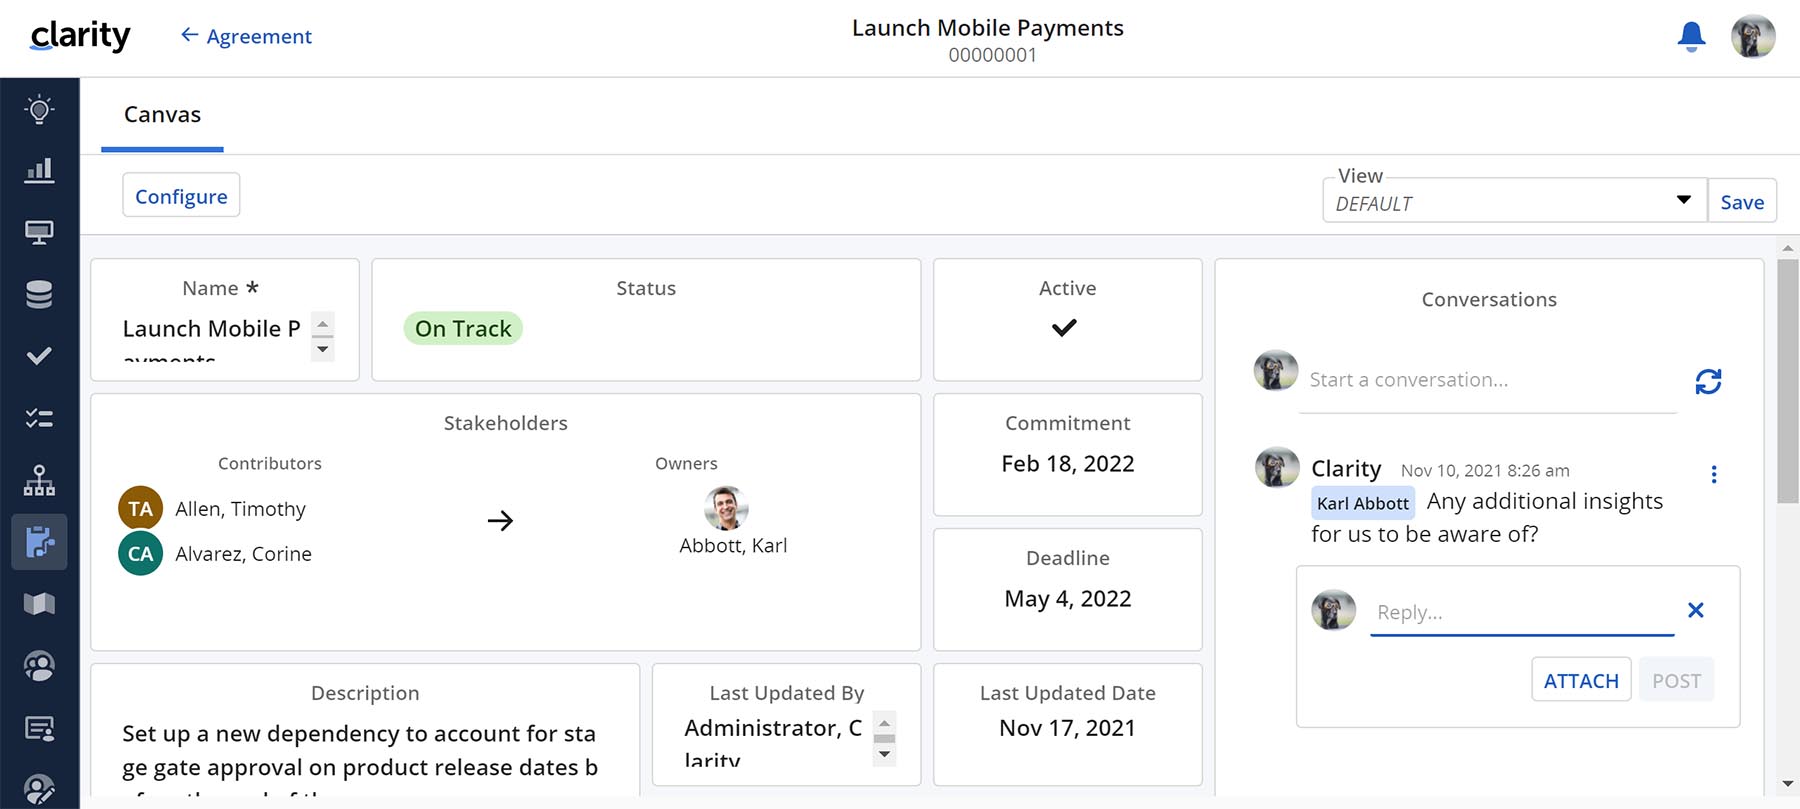Click the Commitment date Feb 18, 2022

click(1068, 464)
